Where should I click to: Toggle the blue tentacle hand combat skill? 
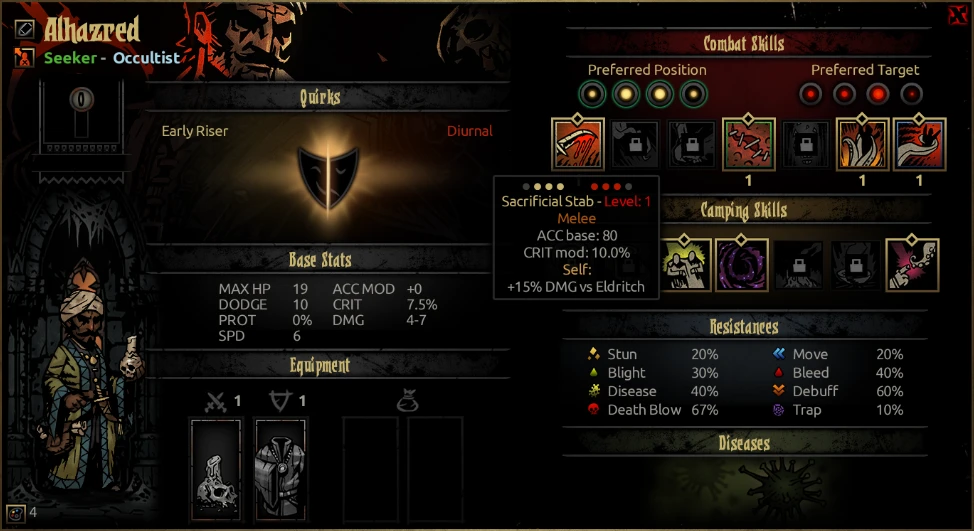click(x=919, y=144)
